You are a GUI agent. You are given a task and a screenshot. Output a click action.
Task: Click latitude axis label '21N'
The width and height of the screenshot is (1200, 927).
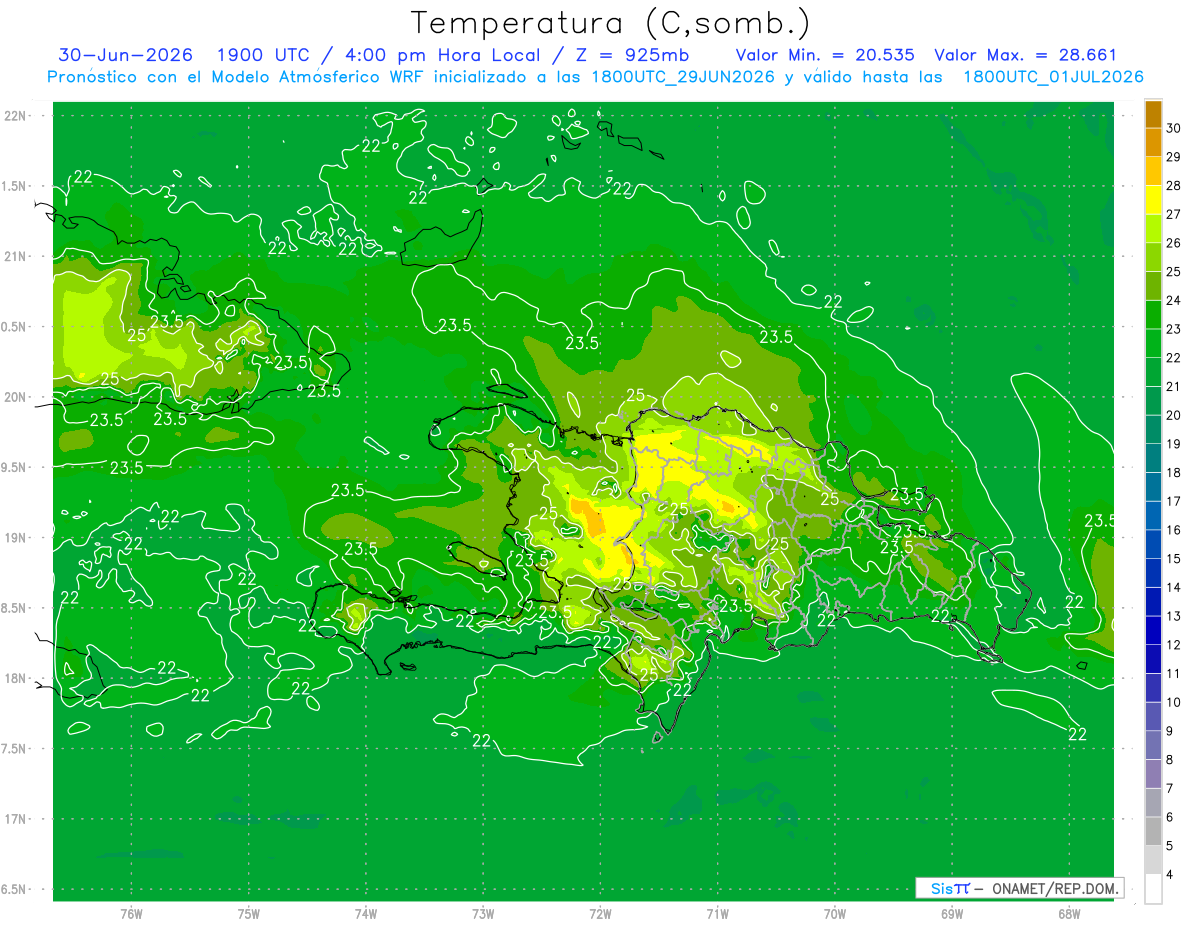15,256
